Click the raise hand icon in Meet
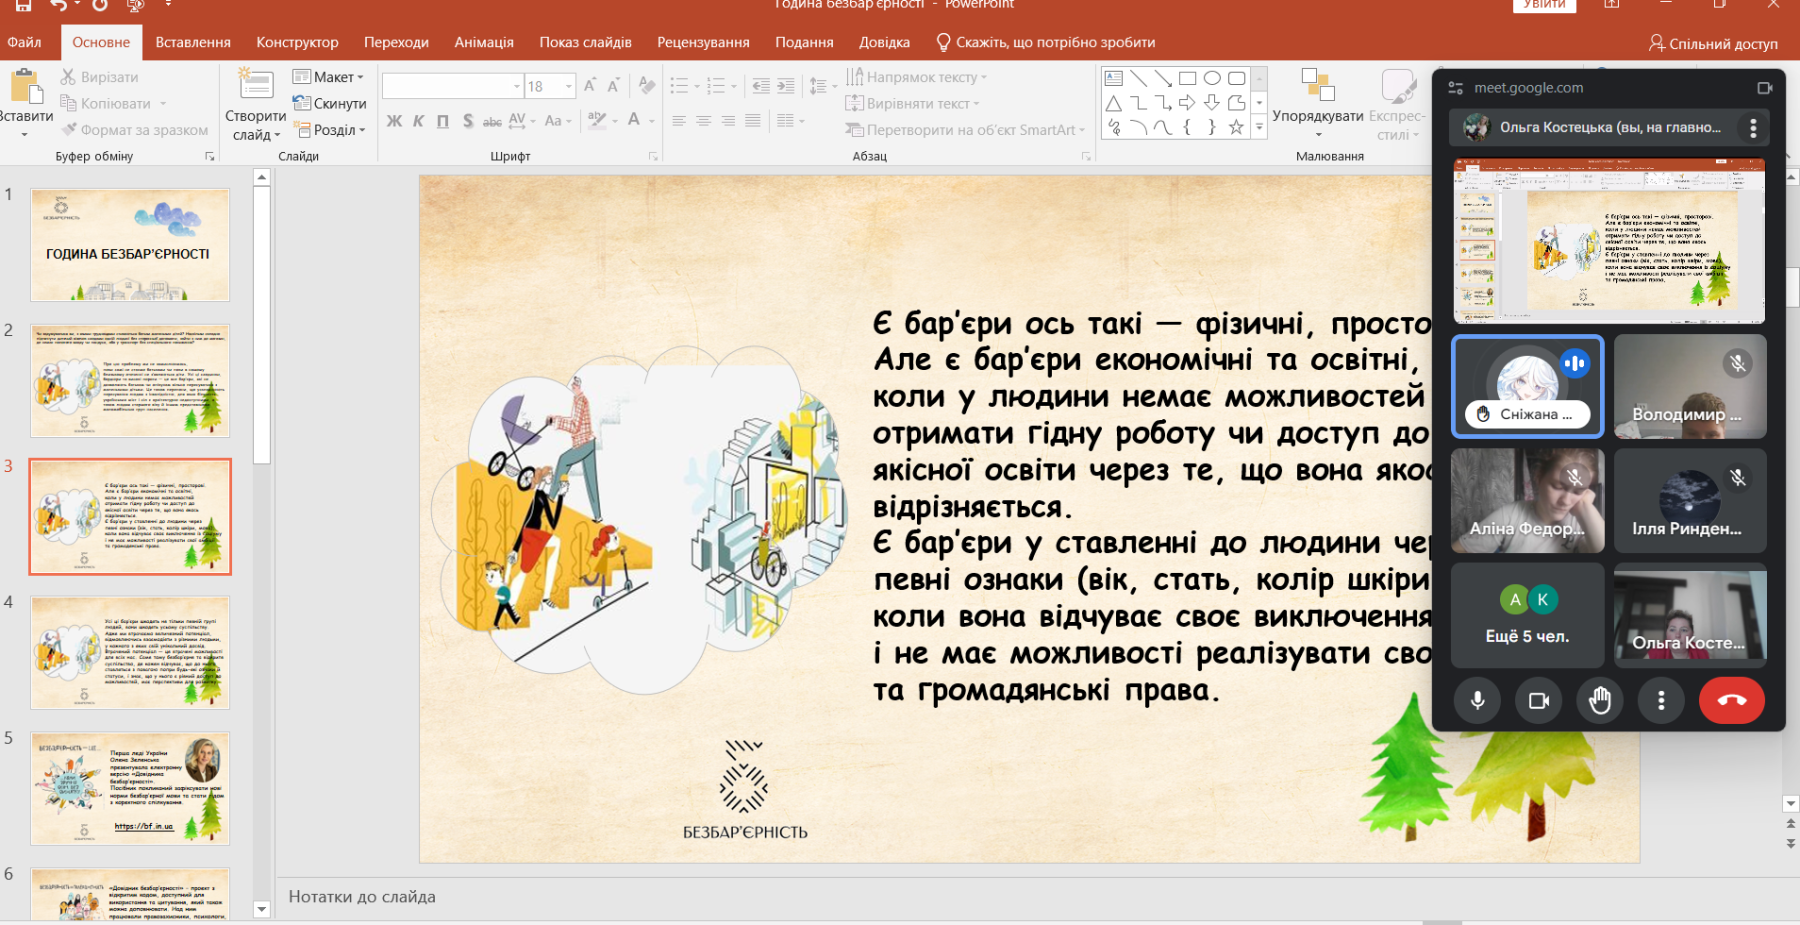 point(1600,700)
